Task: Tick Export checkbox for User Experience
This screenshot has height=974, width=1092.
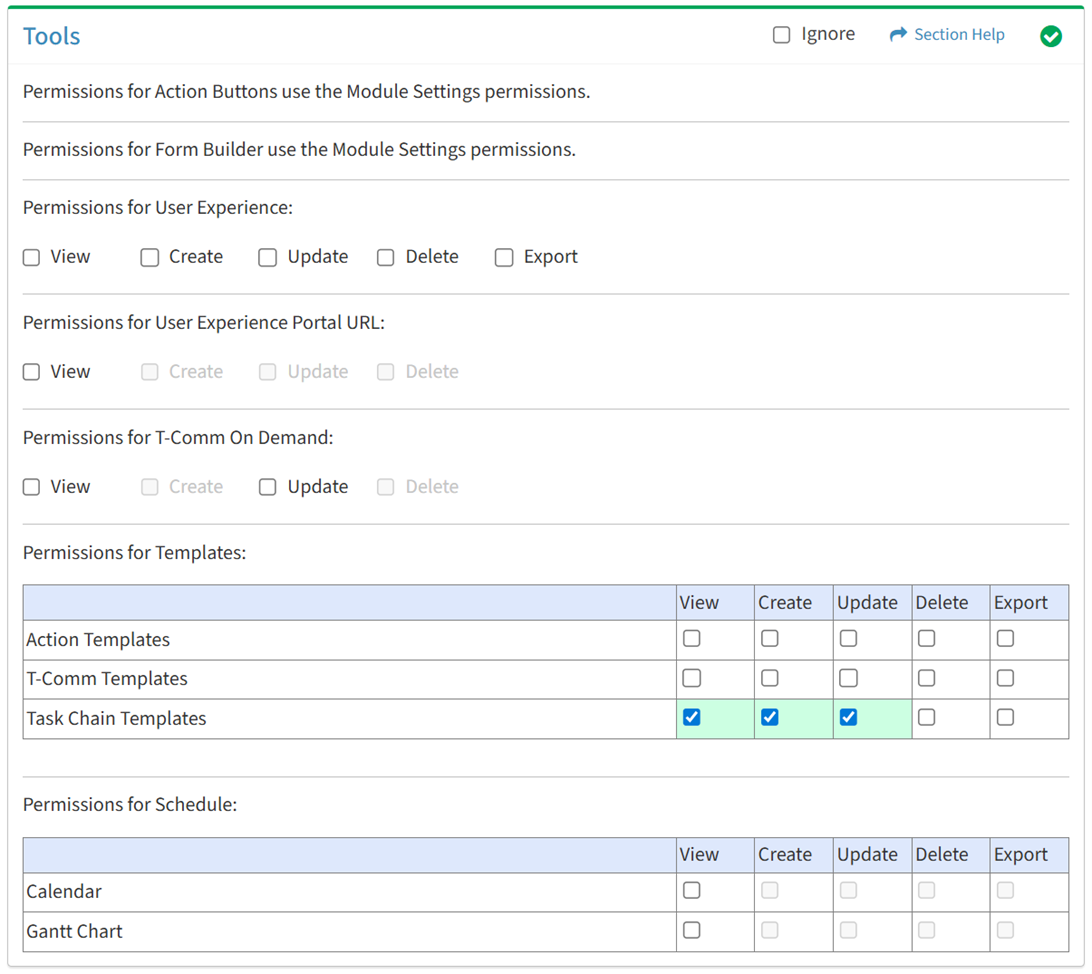Action: 504,258
